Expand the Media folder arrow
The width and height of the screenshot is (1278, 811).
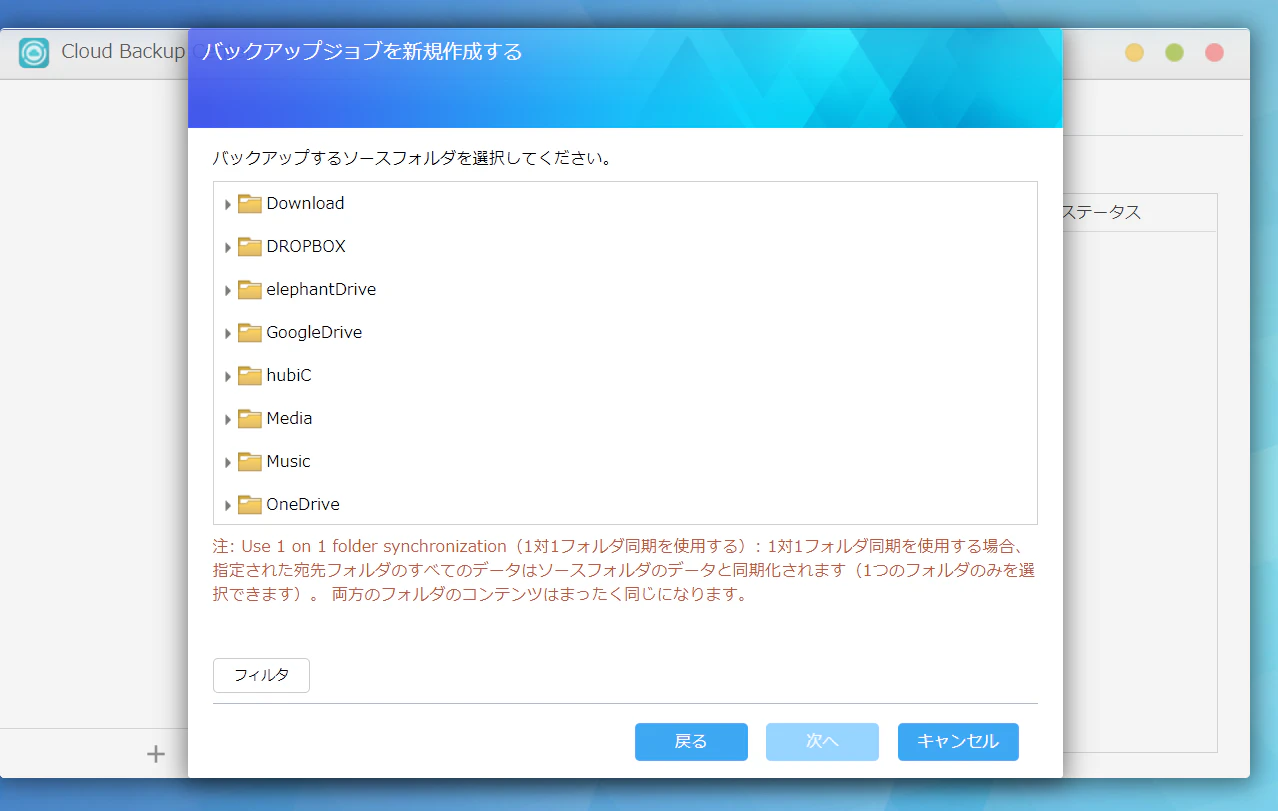pyautogui.click(x=228, y=420)
